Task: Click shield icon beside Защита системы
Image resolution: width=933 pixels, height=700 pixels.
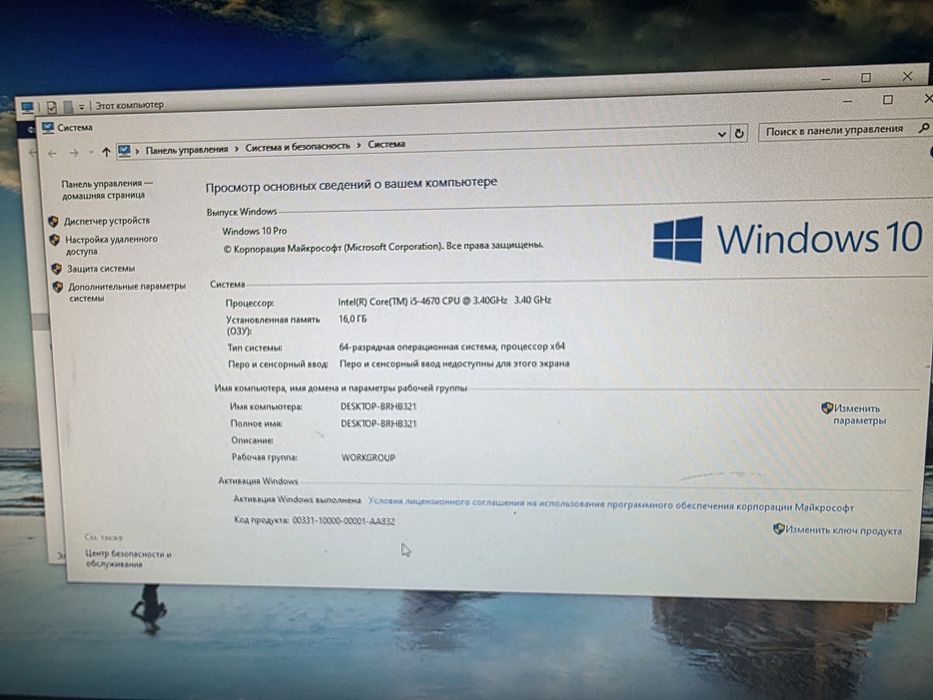Action: pos(57,268)
